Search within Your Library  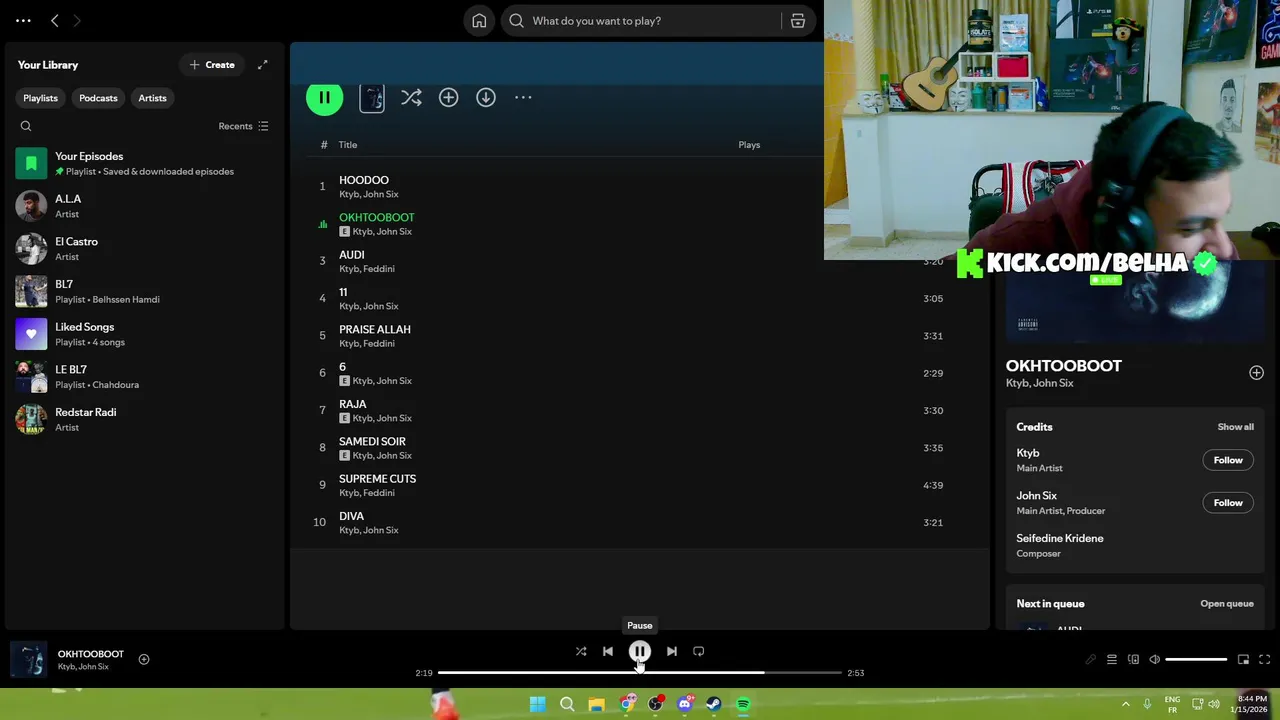point(26,126)
